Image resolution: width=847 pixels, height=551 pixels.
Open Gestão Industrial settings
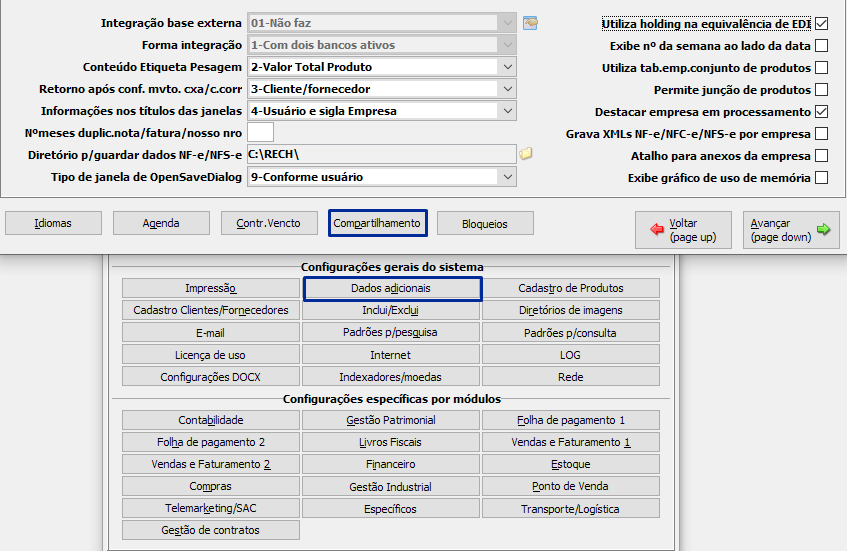click(x=391, y=486)
